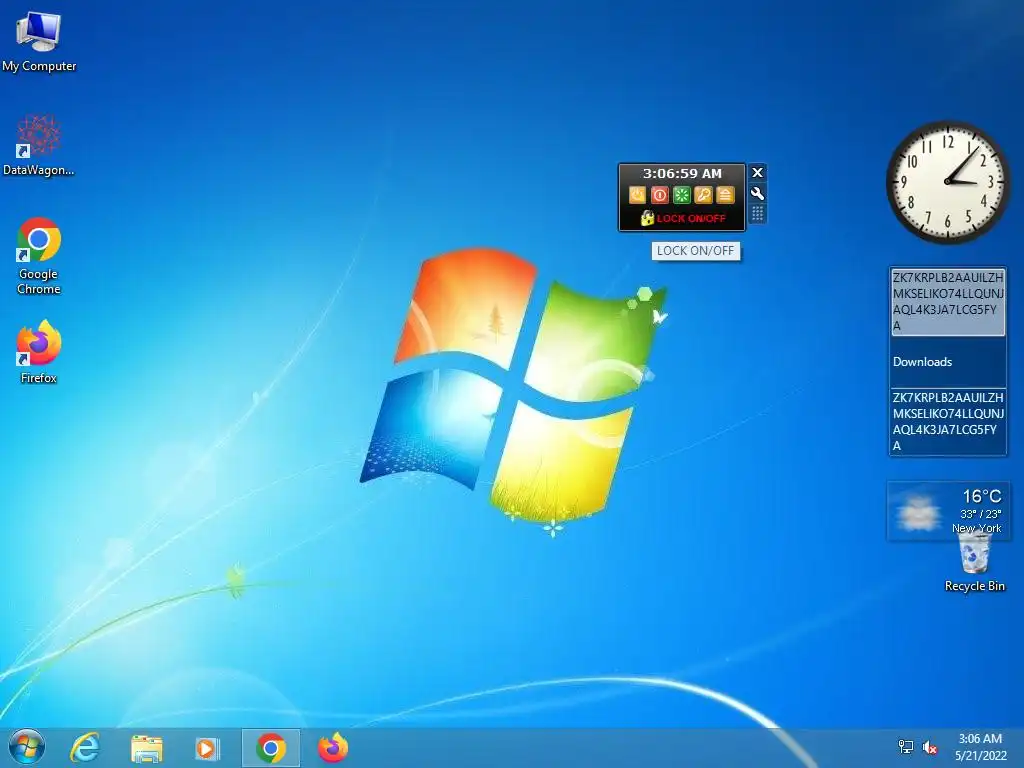Screen dimensions: 1024x768
Task: Click the red shutdown icon in gadget
Action: (660, 195)
